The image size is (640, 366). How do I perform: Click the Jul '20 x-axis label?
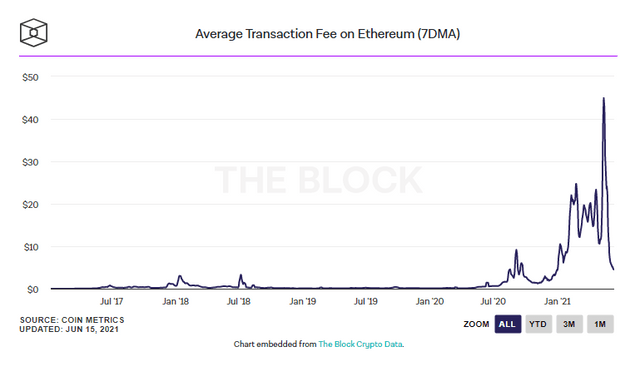(x=493, y=302)
